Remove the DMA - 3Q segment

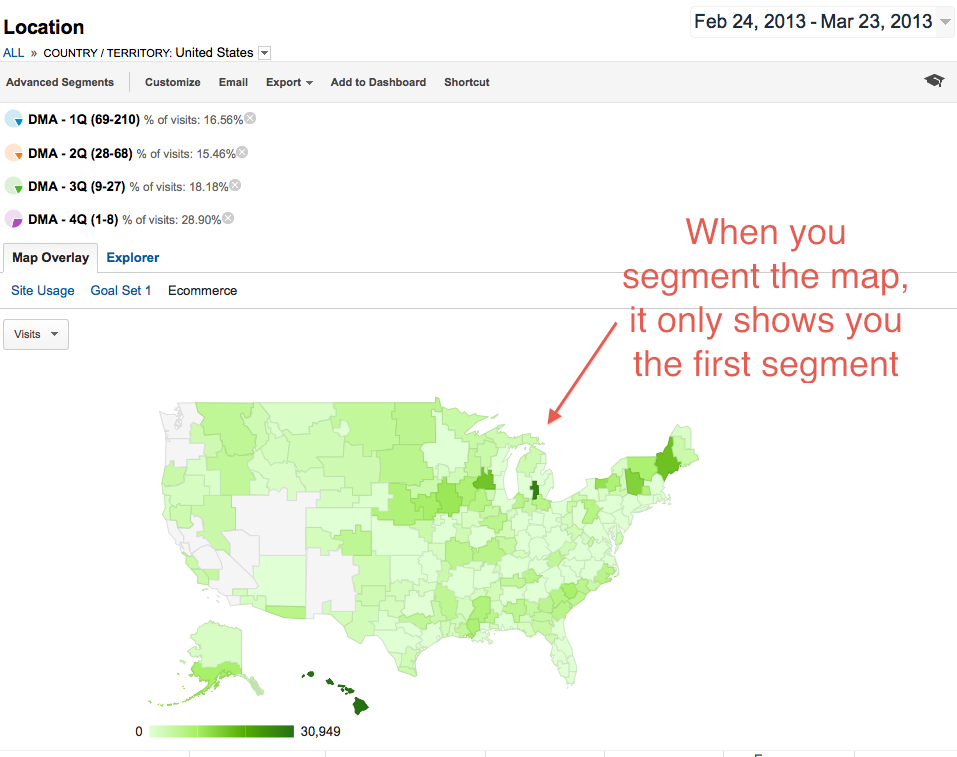point(235,185)
